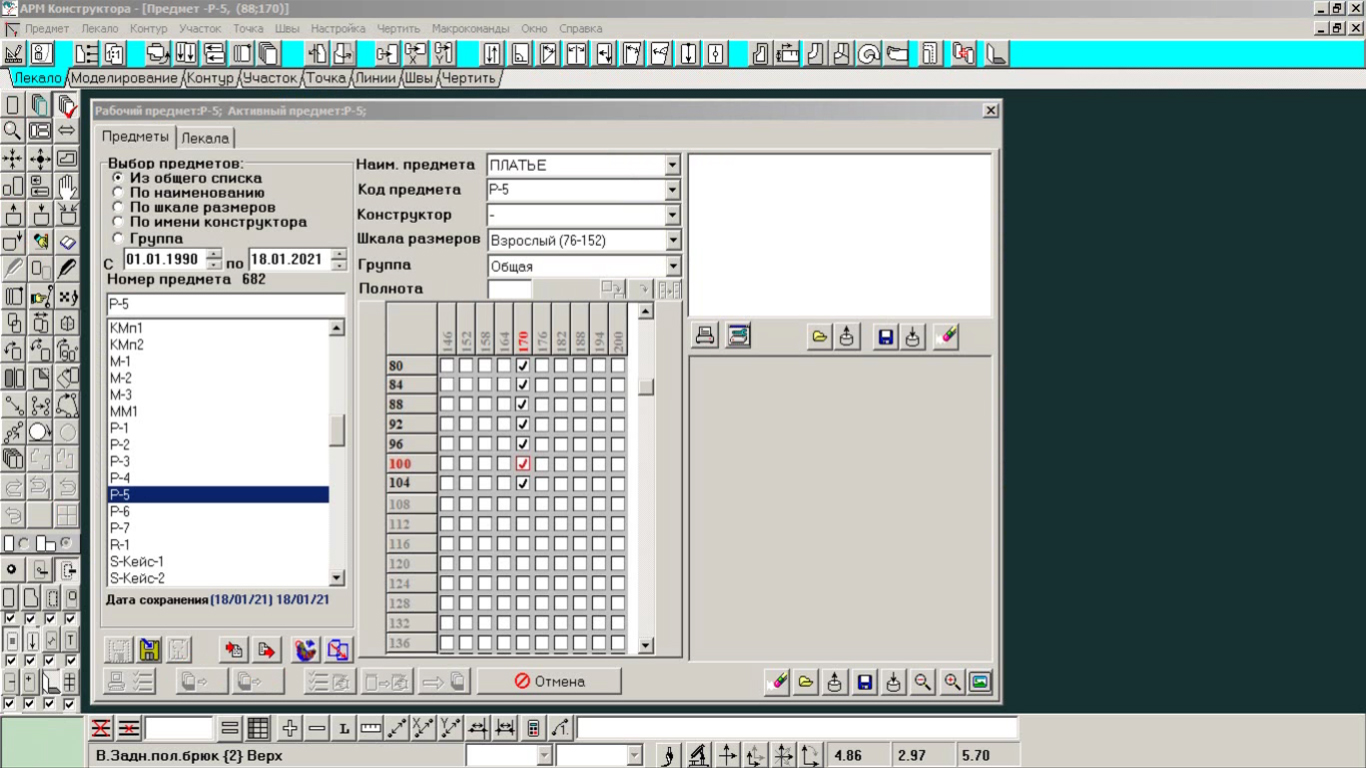Uncheck size 80 height 170 checkbox
Viewport: 1366px width, 768px height.
[x=523, y=366]
